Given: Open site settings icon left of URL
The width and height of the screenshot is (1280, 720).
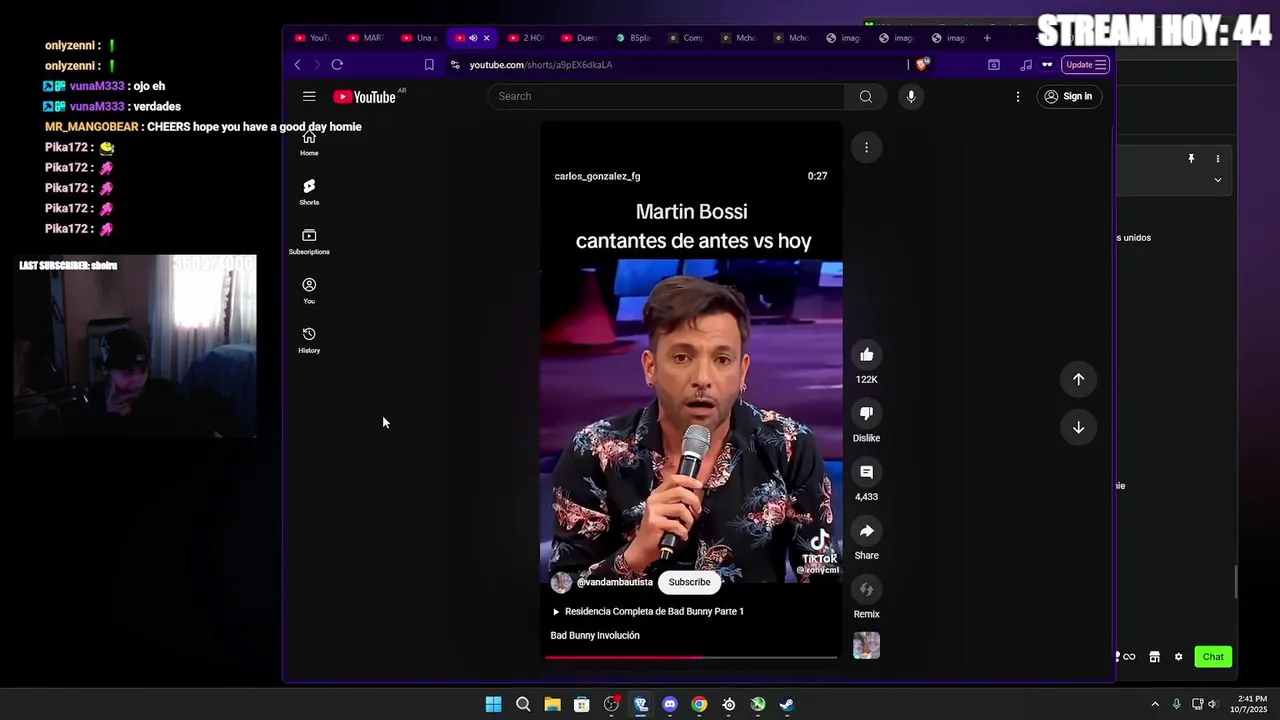Looking at the screenshot, I should (x=455, y=65).
